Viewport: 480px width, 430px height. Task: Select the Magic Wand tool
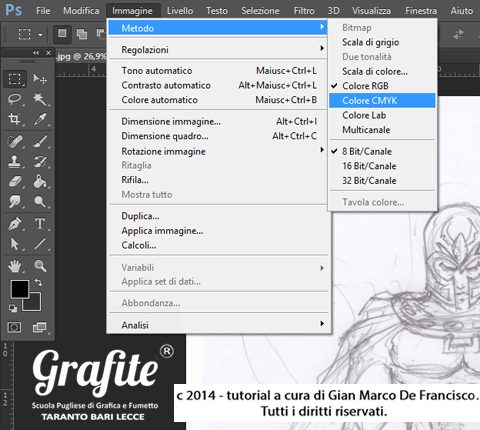(x=40, y=99)
